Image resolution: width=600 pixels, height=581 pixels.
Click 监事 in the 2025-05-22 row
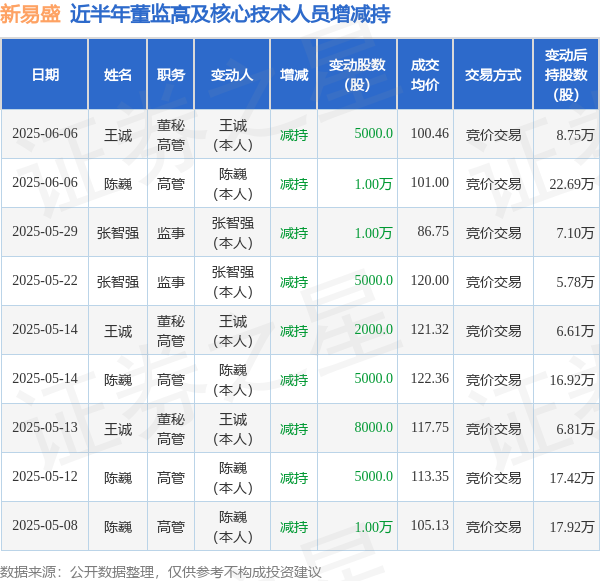[x=171, y=282]
